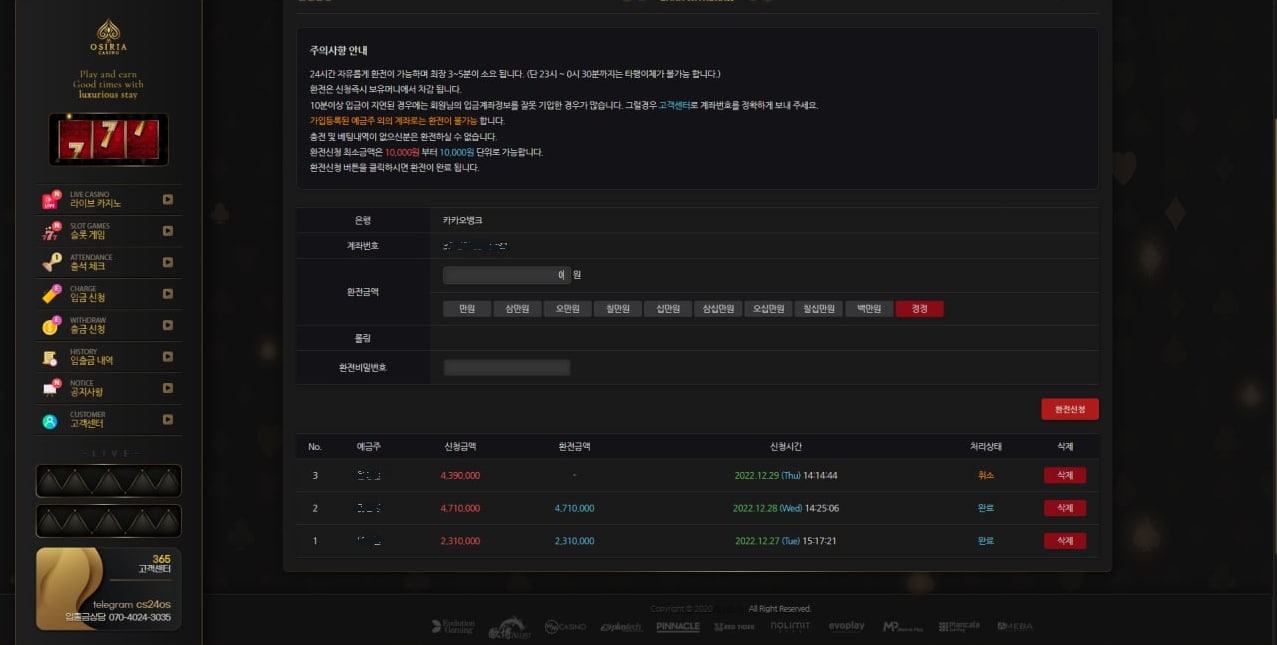Click the Slot Games 777 icon
Viewport: 1277px width, 645px height.
(51, 232)
